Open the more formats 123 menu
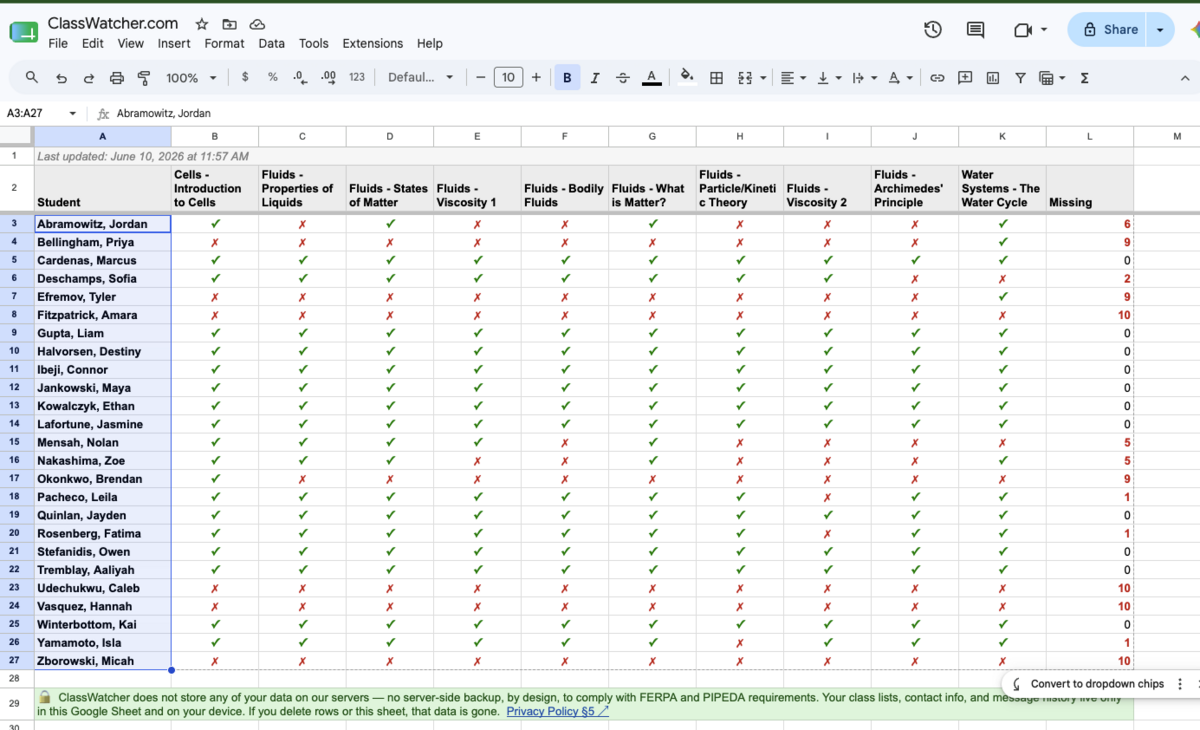Screen dimensions: 1200x730 (x=357, y=77)
